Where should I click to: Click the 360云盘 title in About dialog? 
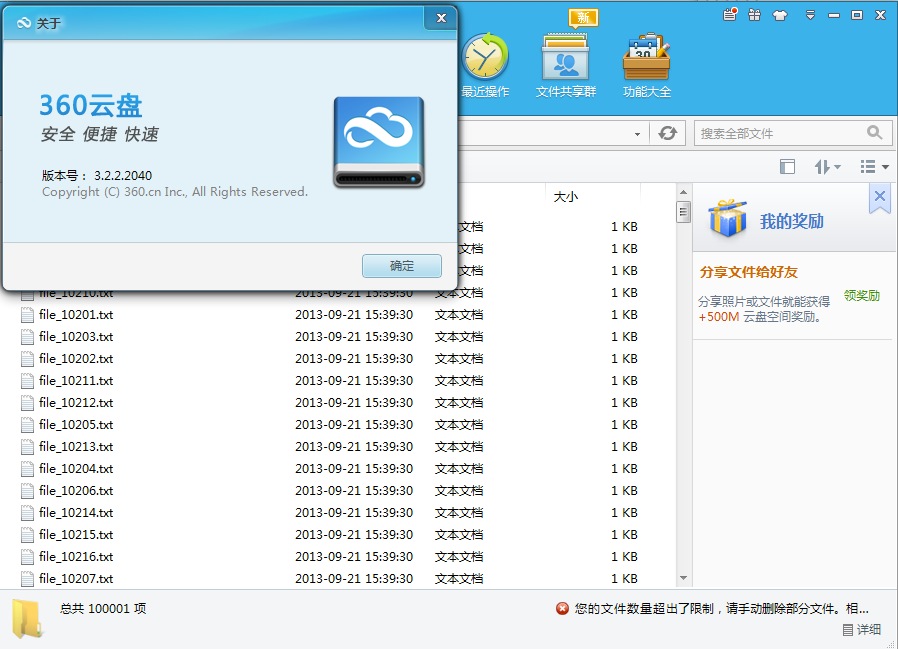point(90,105)
